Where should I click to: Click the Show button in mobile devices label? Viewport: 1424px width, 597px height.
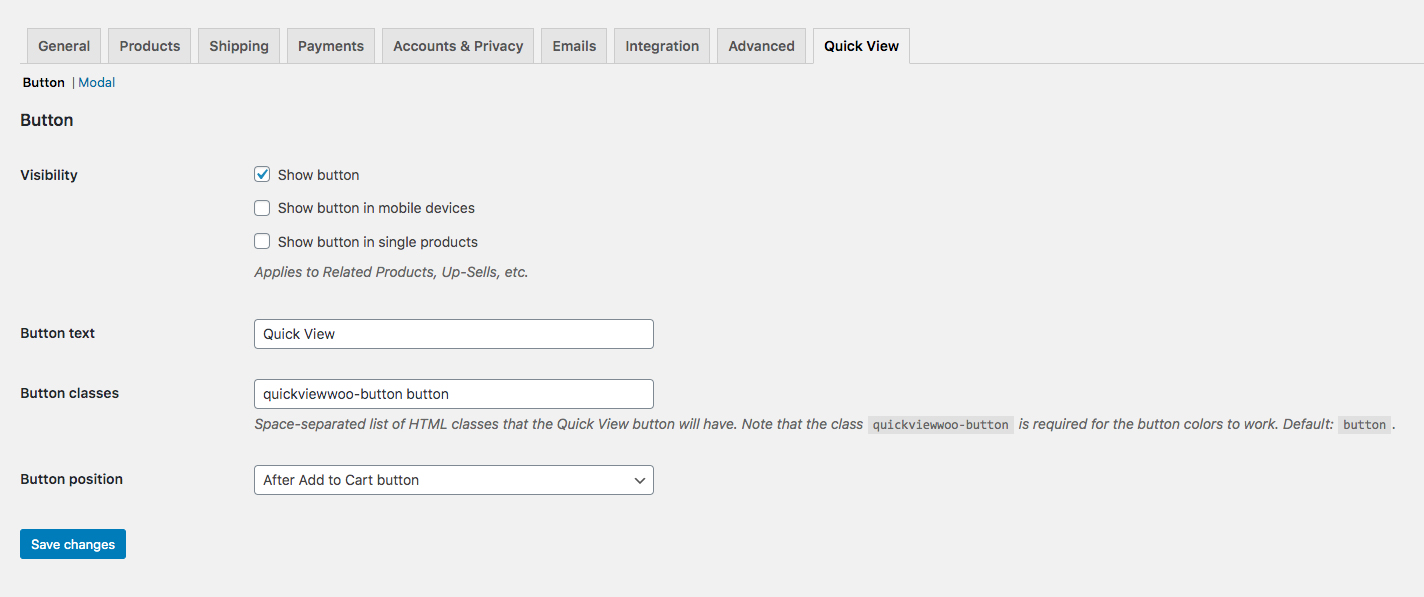[x=376, y=208]
